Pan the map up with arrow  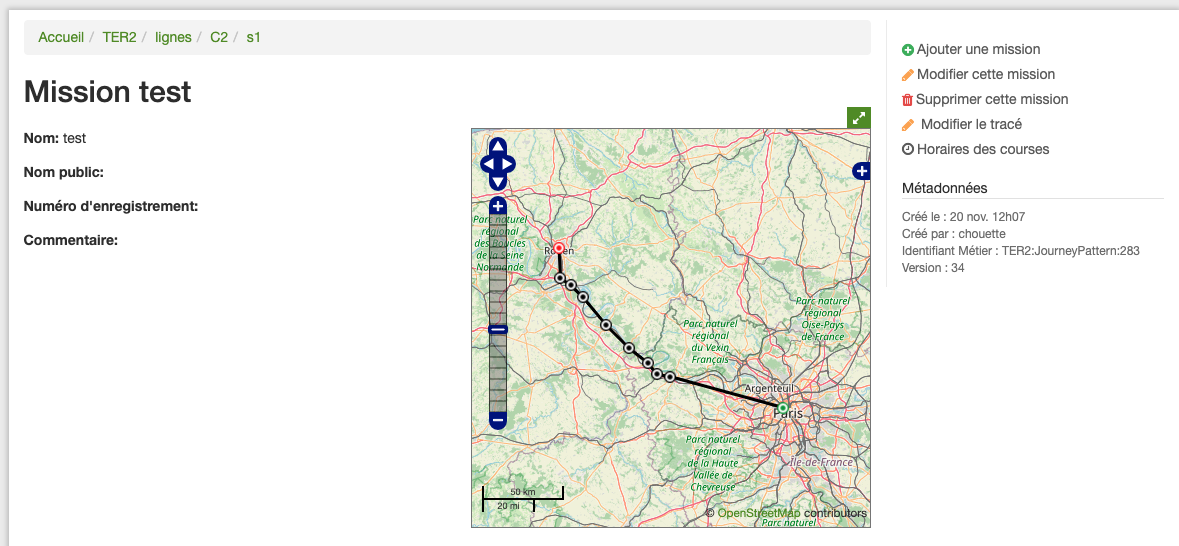498,146
